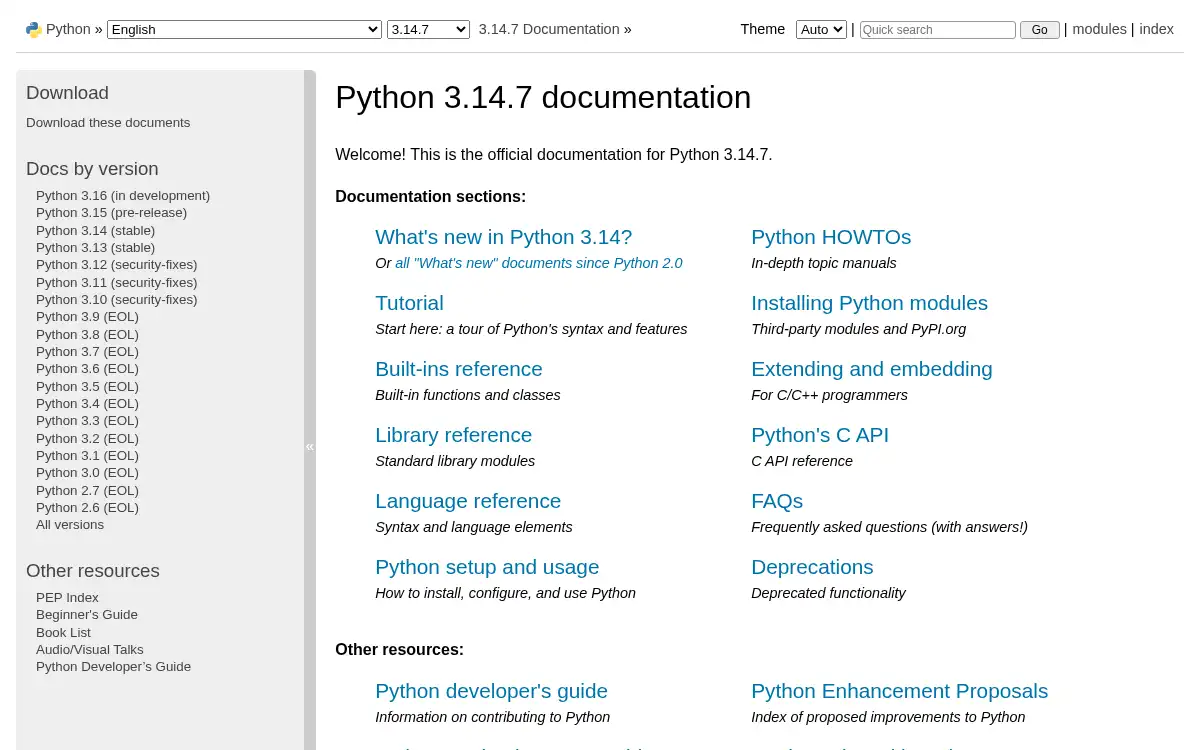This screenshot has width=1200, height=750.
Task: Open Python 3.1 (EOL) docs
Action: click(x=87, y=456)
